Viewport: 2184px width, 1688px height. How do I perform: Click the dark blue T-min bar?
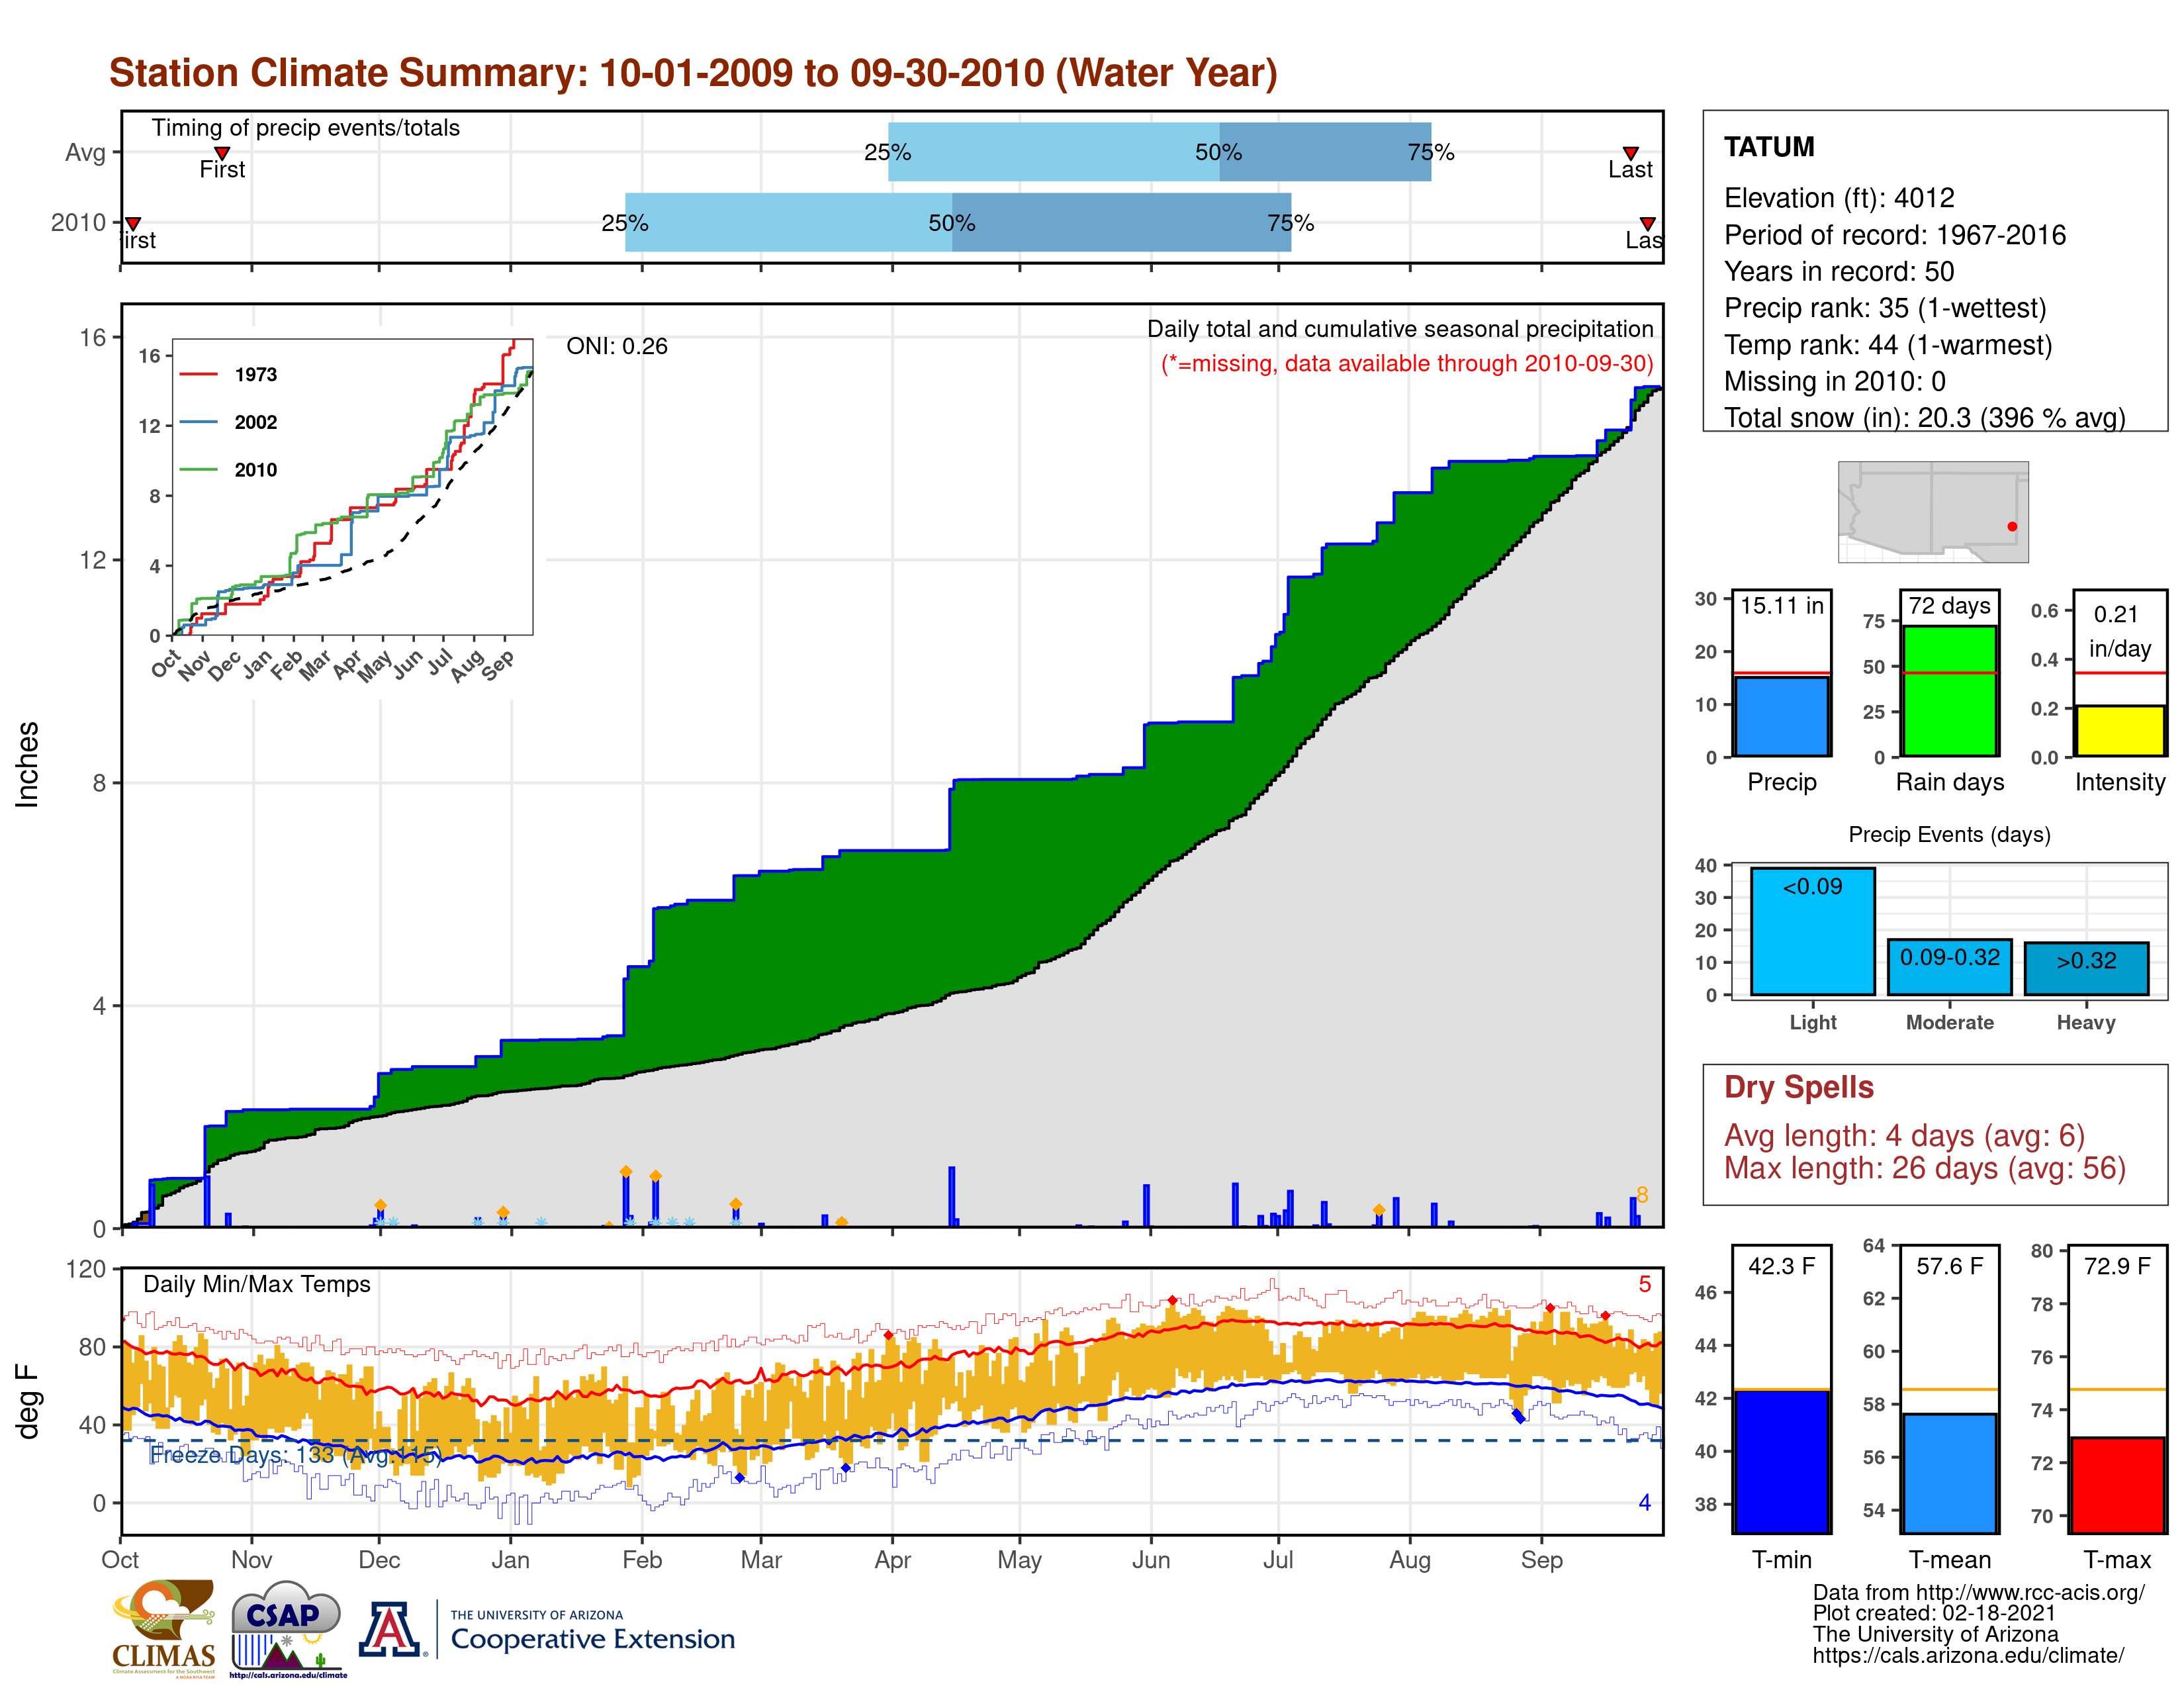coord(1782,1461)
